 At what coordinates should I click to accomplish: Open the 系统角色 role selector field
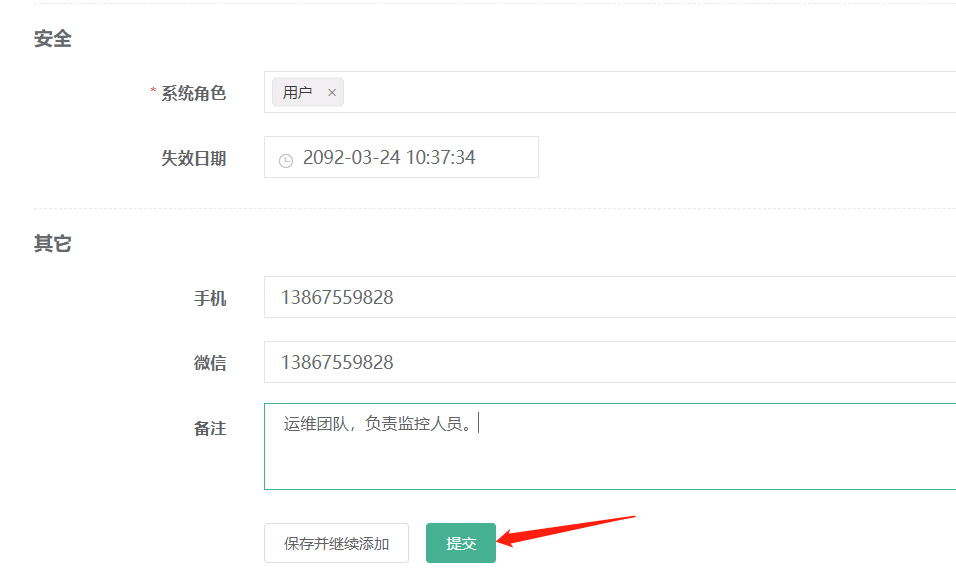[610, 92]
